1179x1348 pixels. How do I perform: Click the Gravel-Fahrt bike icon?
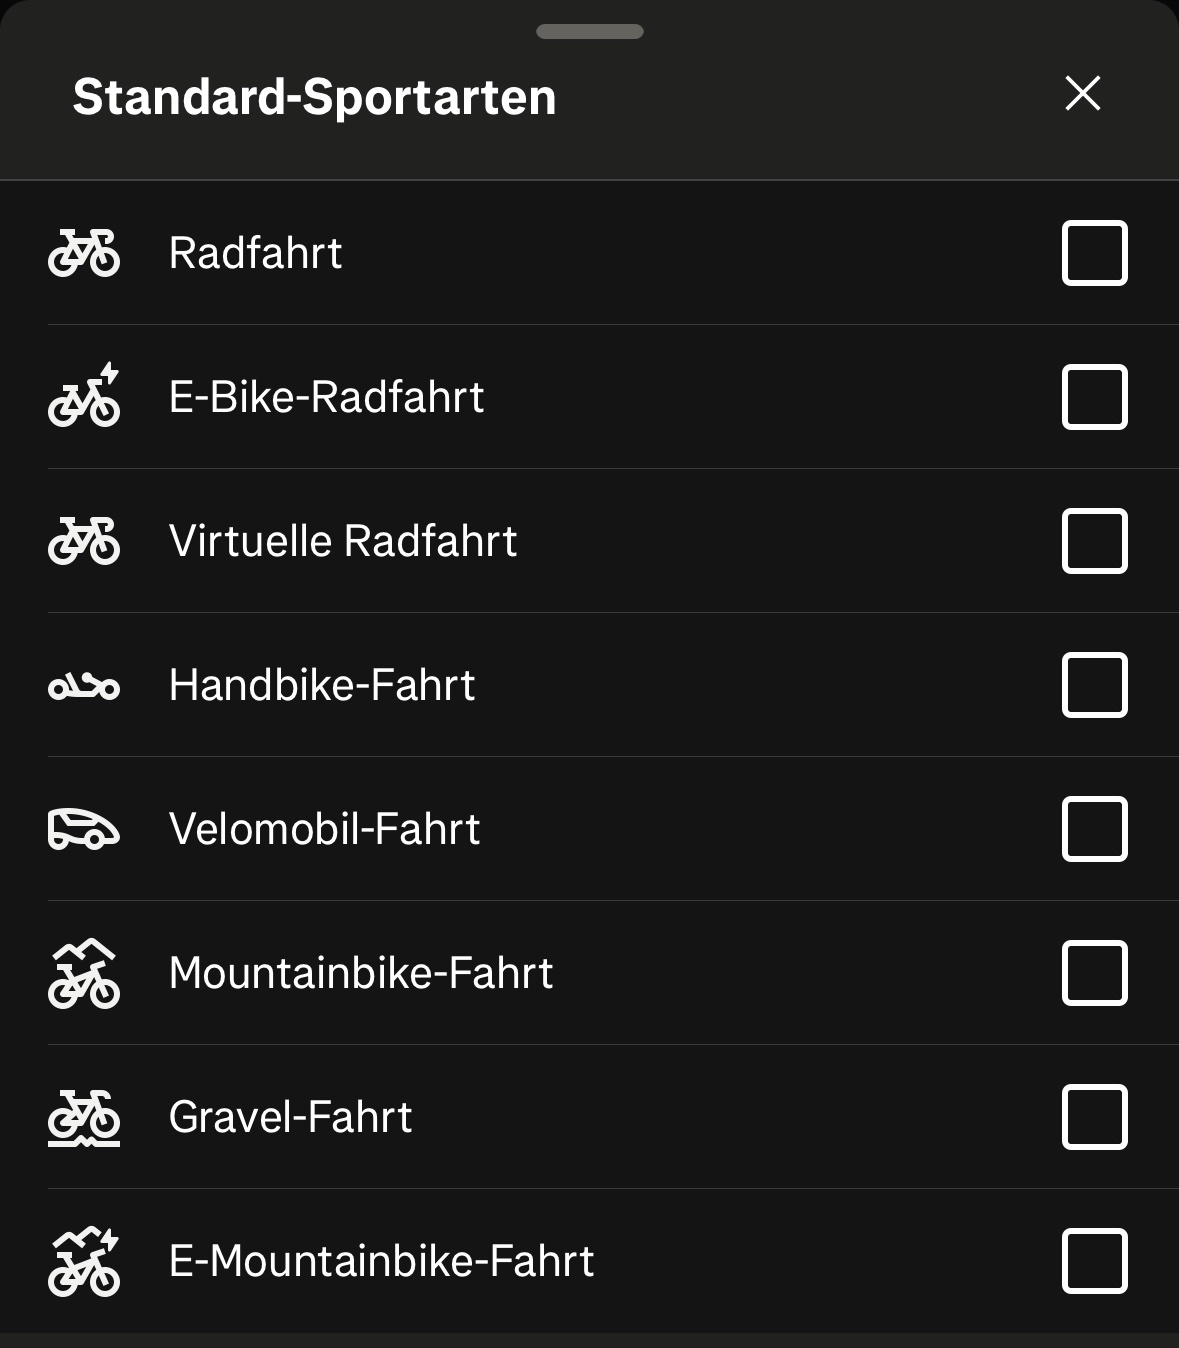pyautogui.click(x=84, y=1117)
